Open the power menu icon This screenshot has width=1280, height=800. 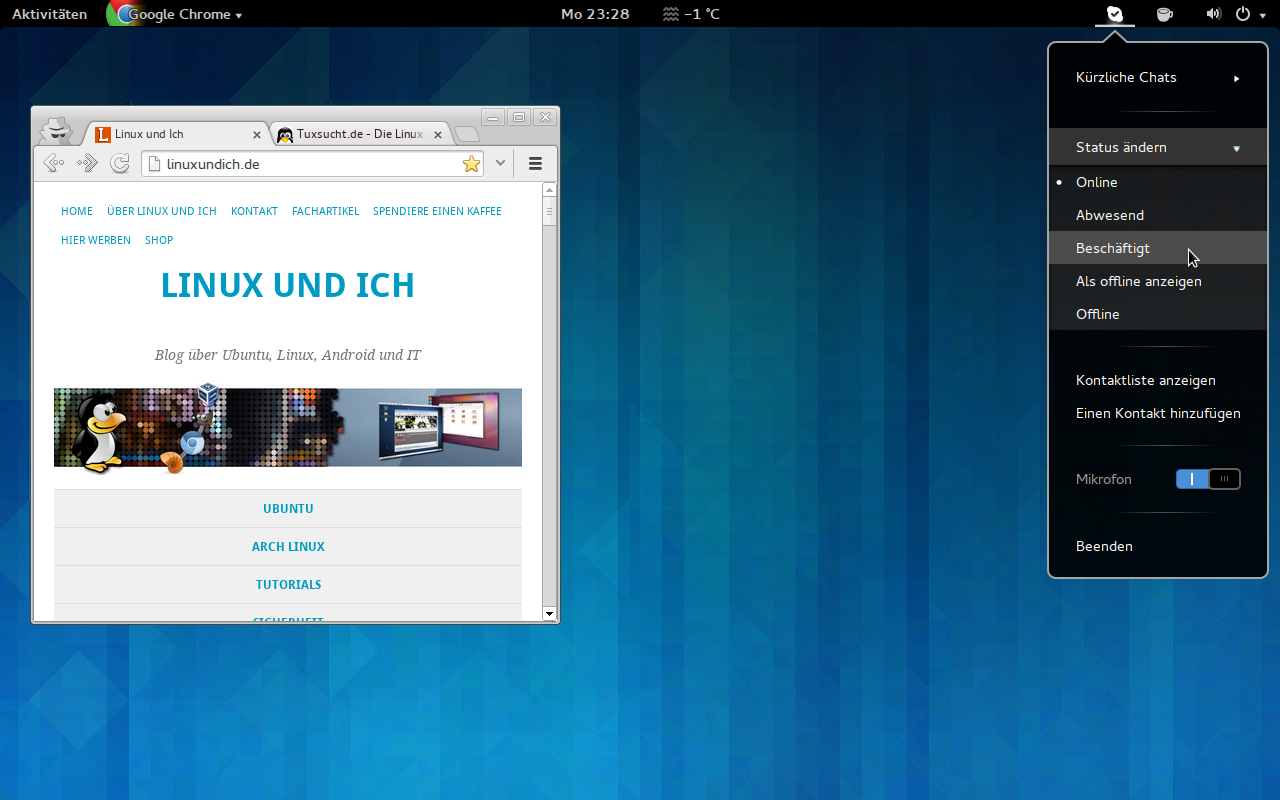1243,14
